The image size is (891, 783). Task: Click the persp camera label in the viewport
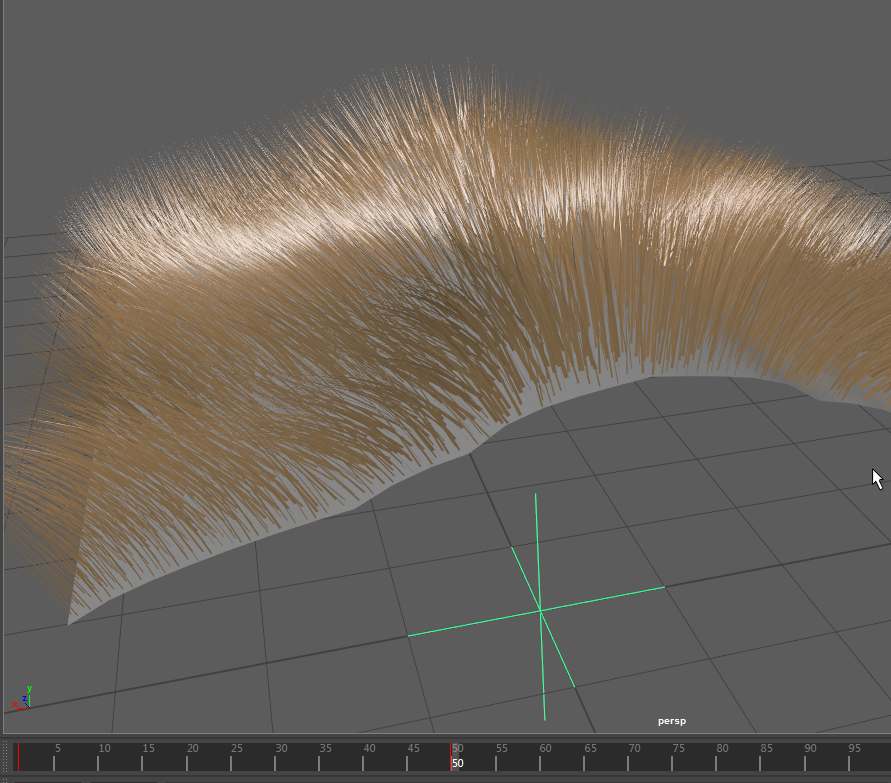(671, 720)
